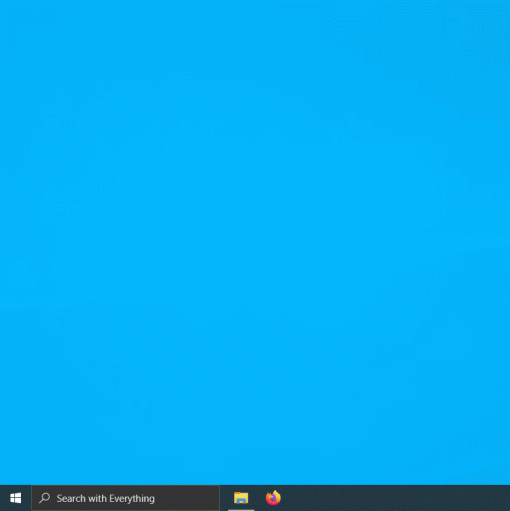Open File Explorer from the taskbar
The image size is (510, 511).
pos(241,498)
